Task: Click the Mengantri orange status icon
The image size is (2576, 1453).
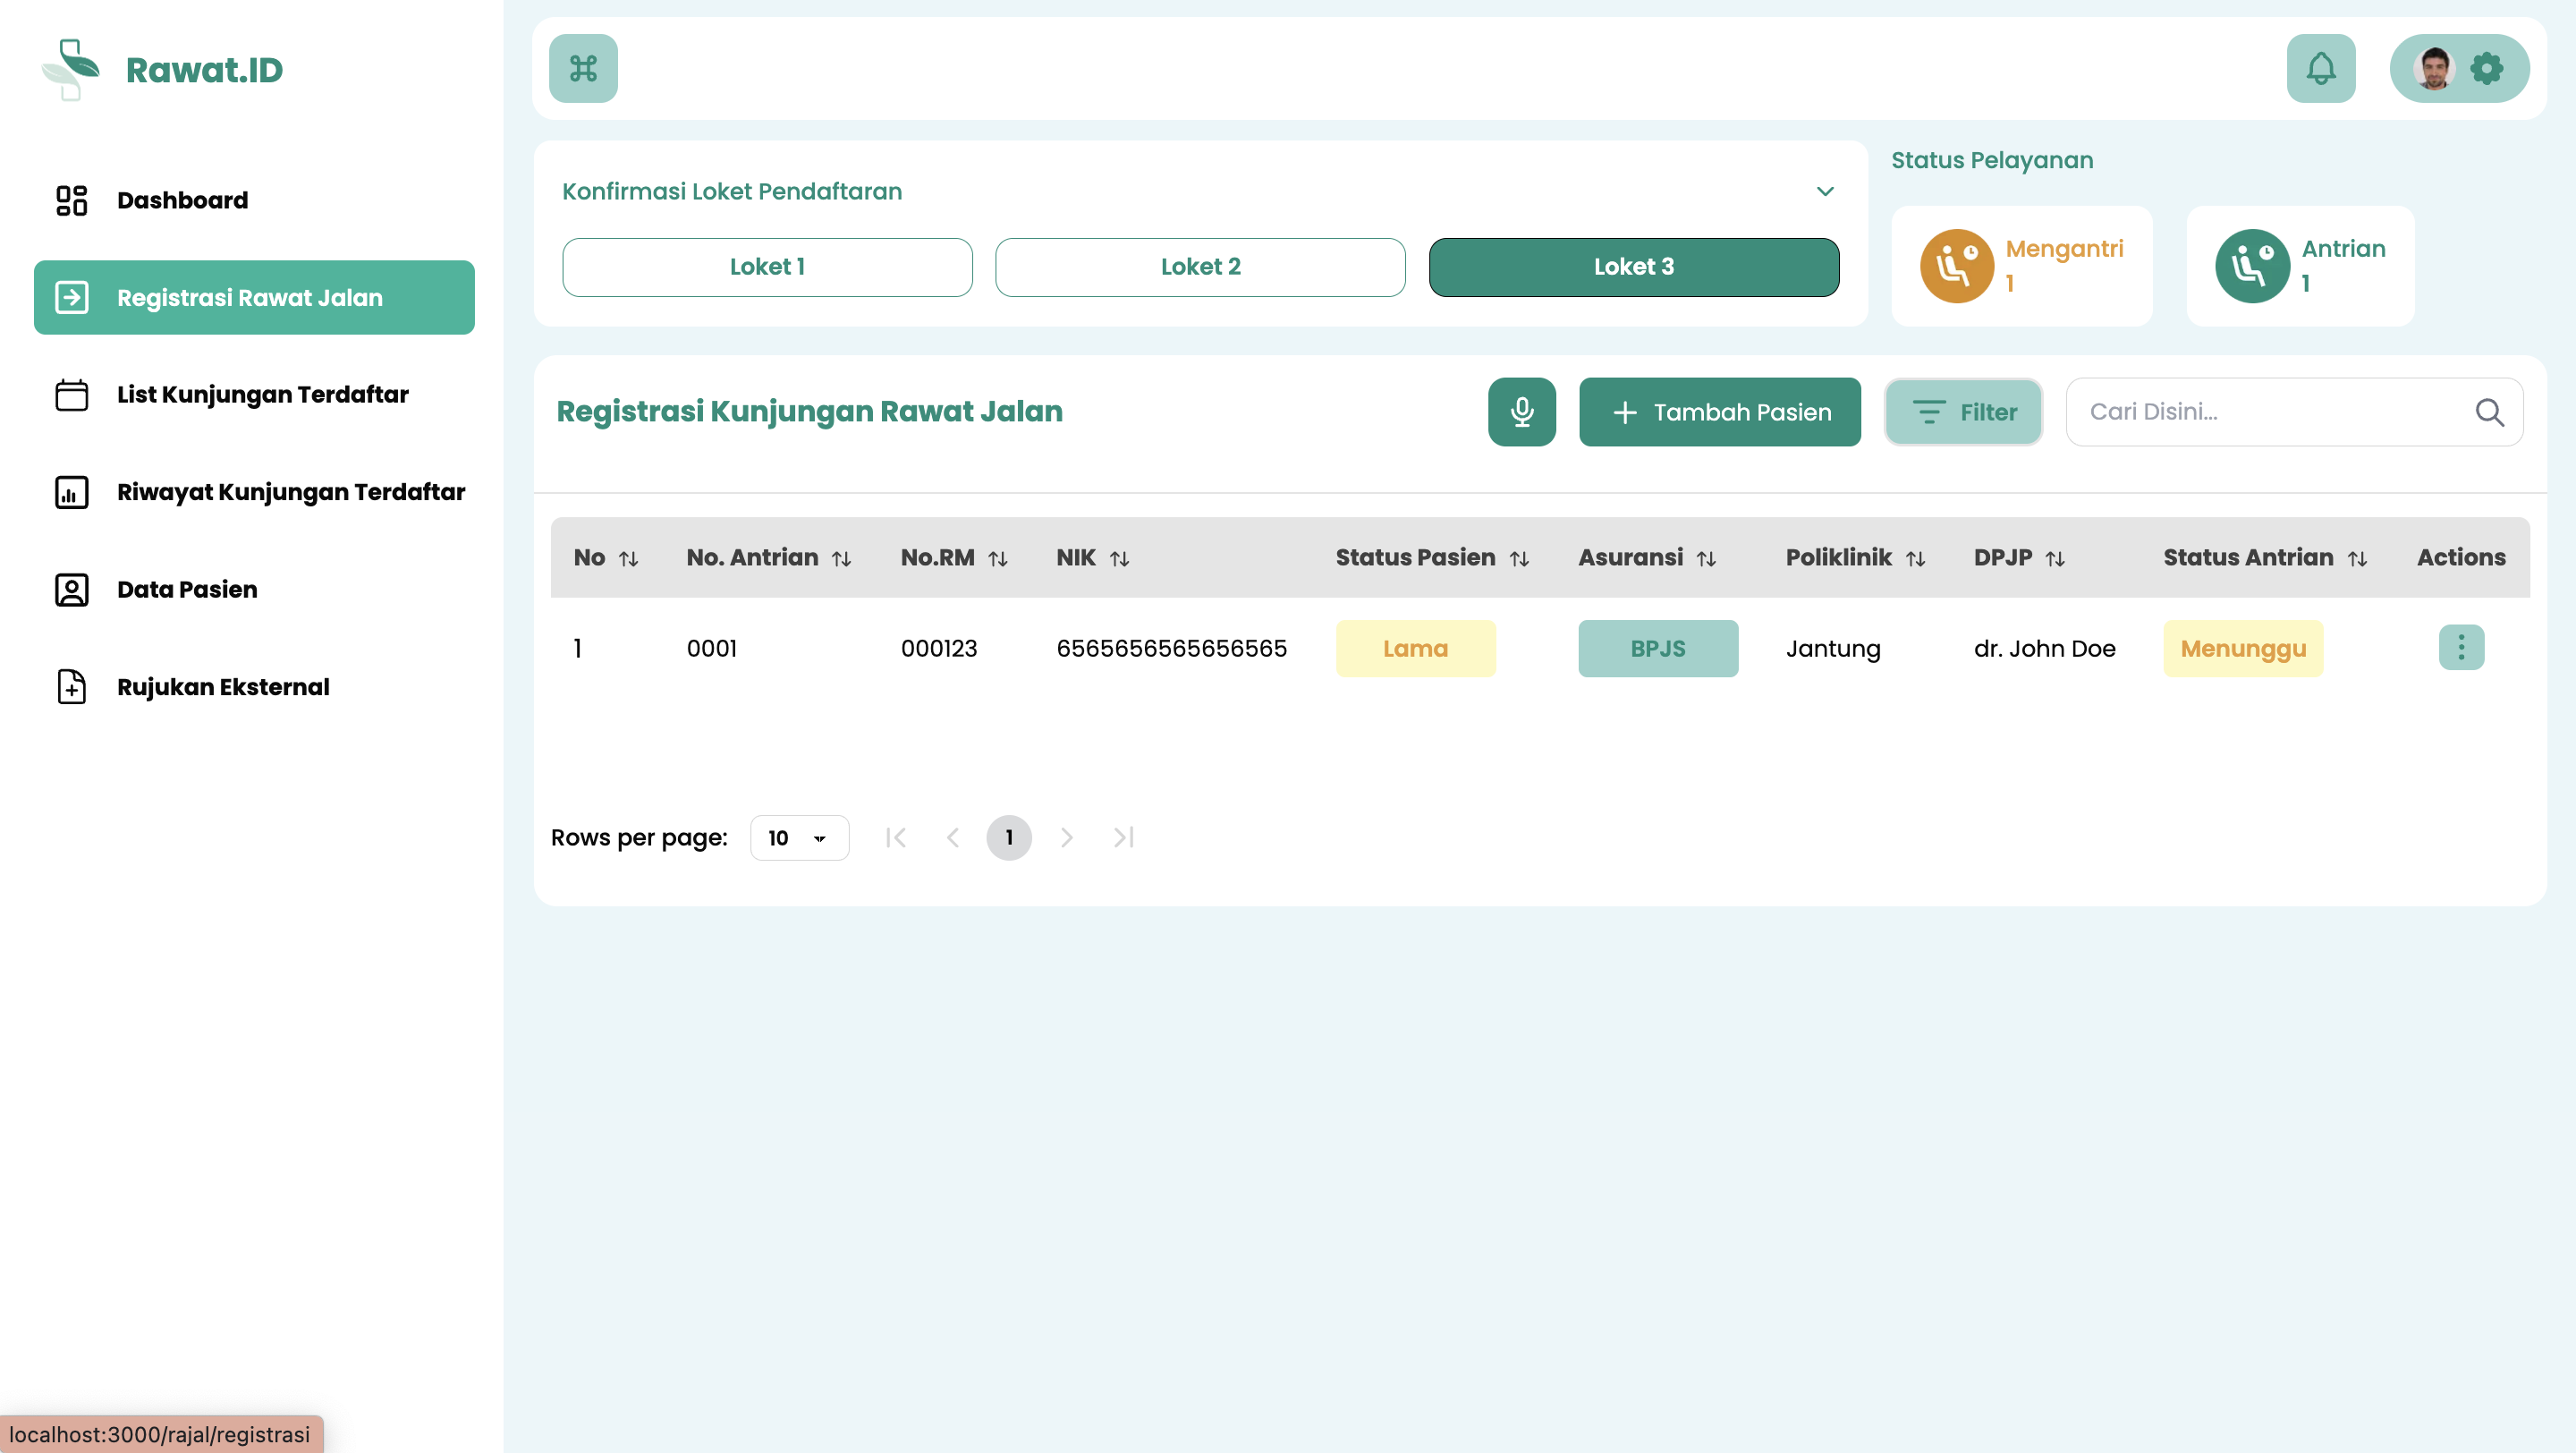Action: click(x=1956, y=265)
